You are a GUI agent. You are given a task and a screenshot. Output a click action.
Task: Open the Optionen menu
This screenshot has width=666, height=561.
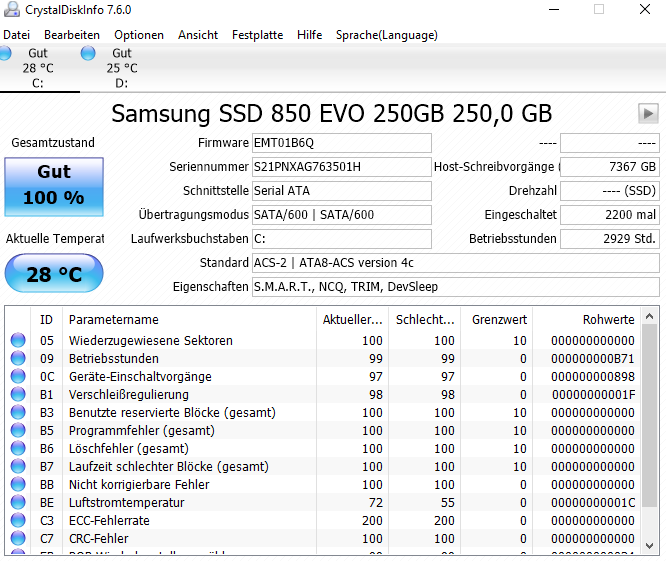(x=139, y=35)
